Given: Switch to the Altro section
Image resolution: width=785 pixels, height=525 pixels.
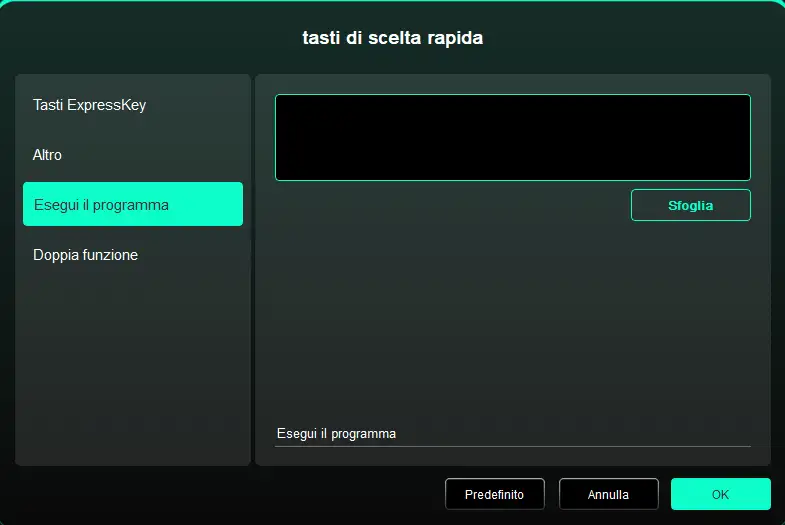Looking at the screenshot, I should tap(133, 155).
